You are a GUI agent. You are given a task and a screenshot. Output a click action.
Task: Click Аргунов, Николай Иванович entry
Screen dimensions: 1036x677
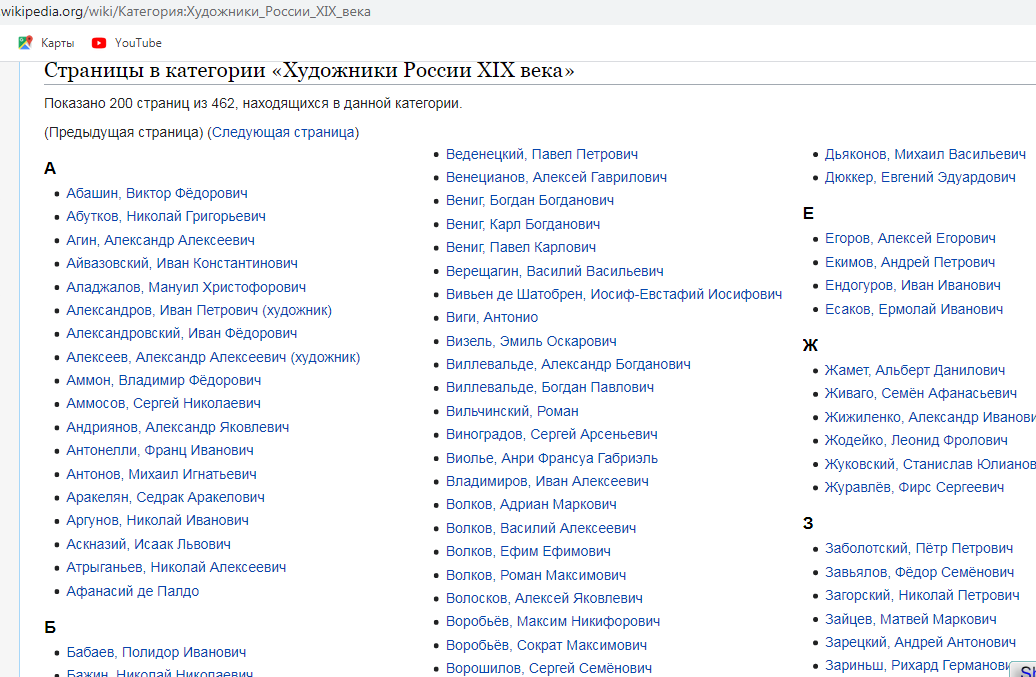(157, 520)
